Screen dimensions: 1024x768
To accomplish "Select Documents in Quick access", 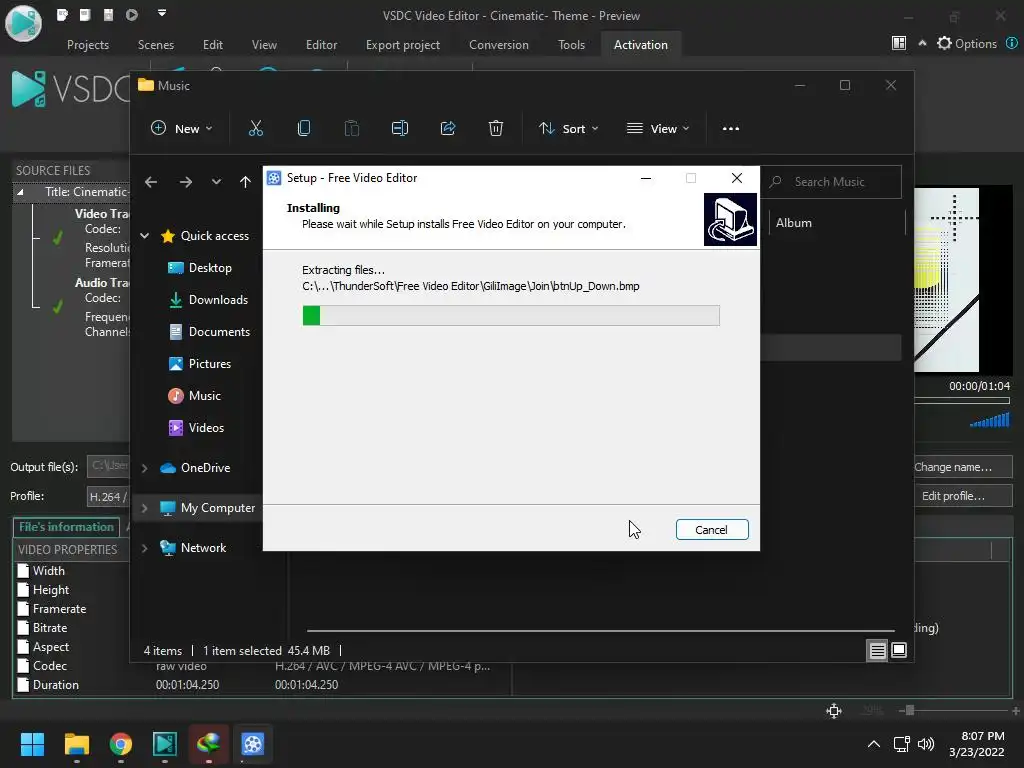I will [x=209, y=332].
